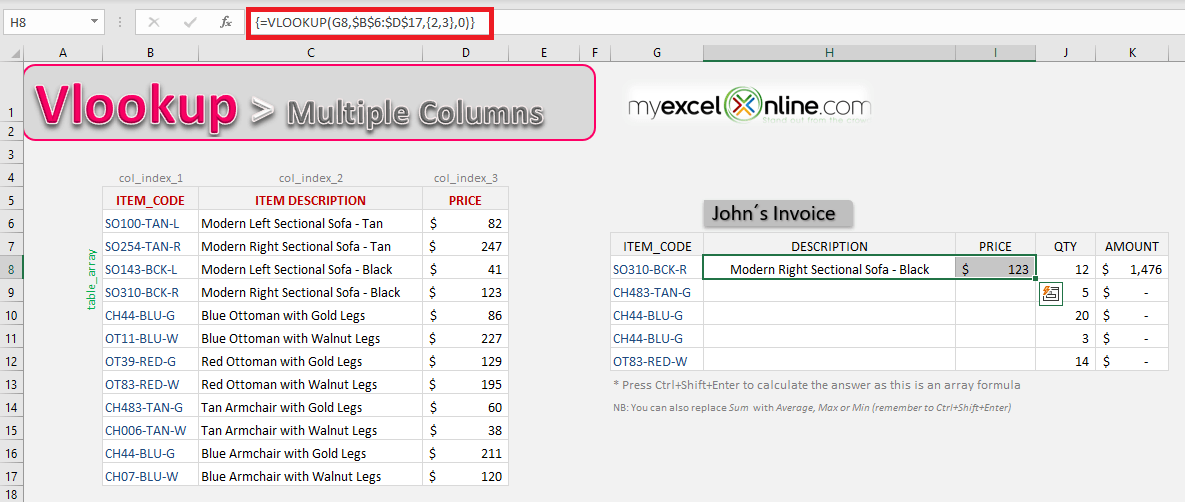
Task: Select column C header
Action: coord(310,52)
